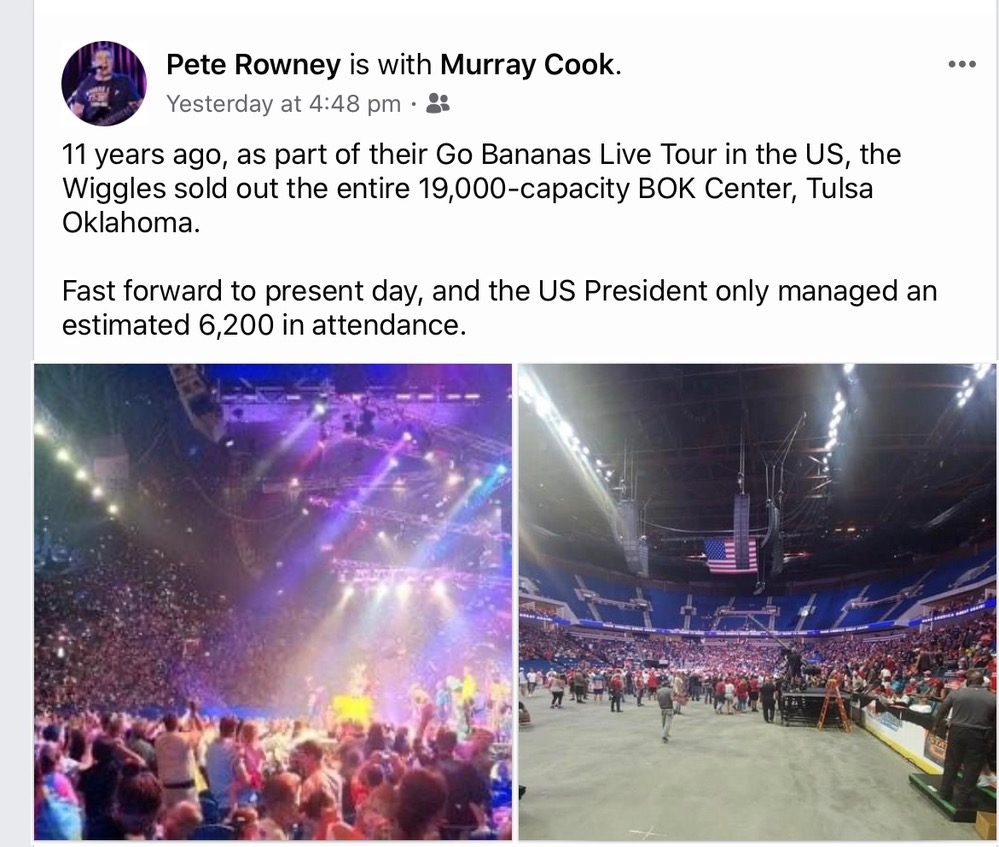
Task: Open the tagged Murray Cook profile
Action: pos(526,65)
